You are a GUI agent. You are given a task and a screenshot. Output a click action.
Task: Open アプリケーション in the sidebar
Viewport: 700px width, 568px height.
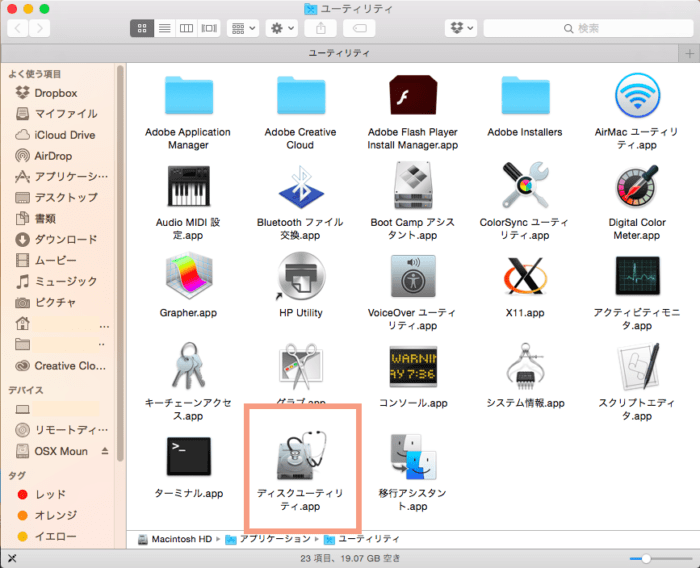[71, 177]
